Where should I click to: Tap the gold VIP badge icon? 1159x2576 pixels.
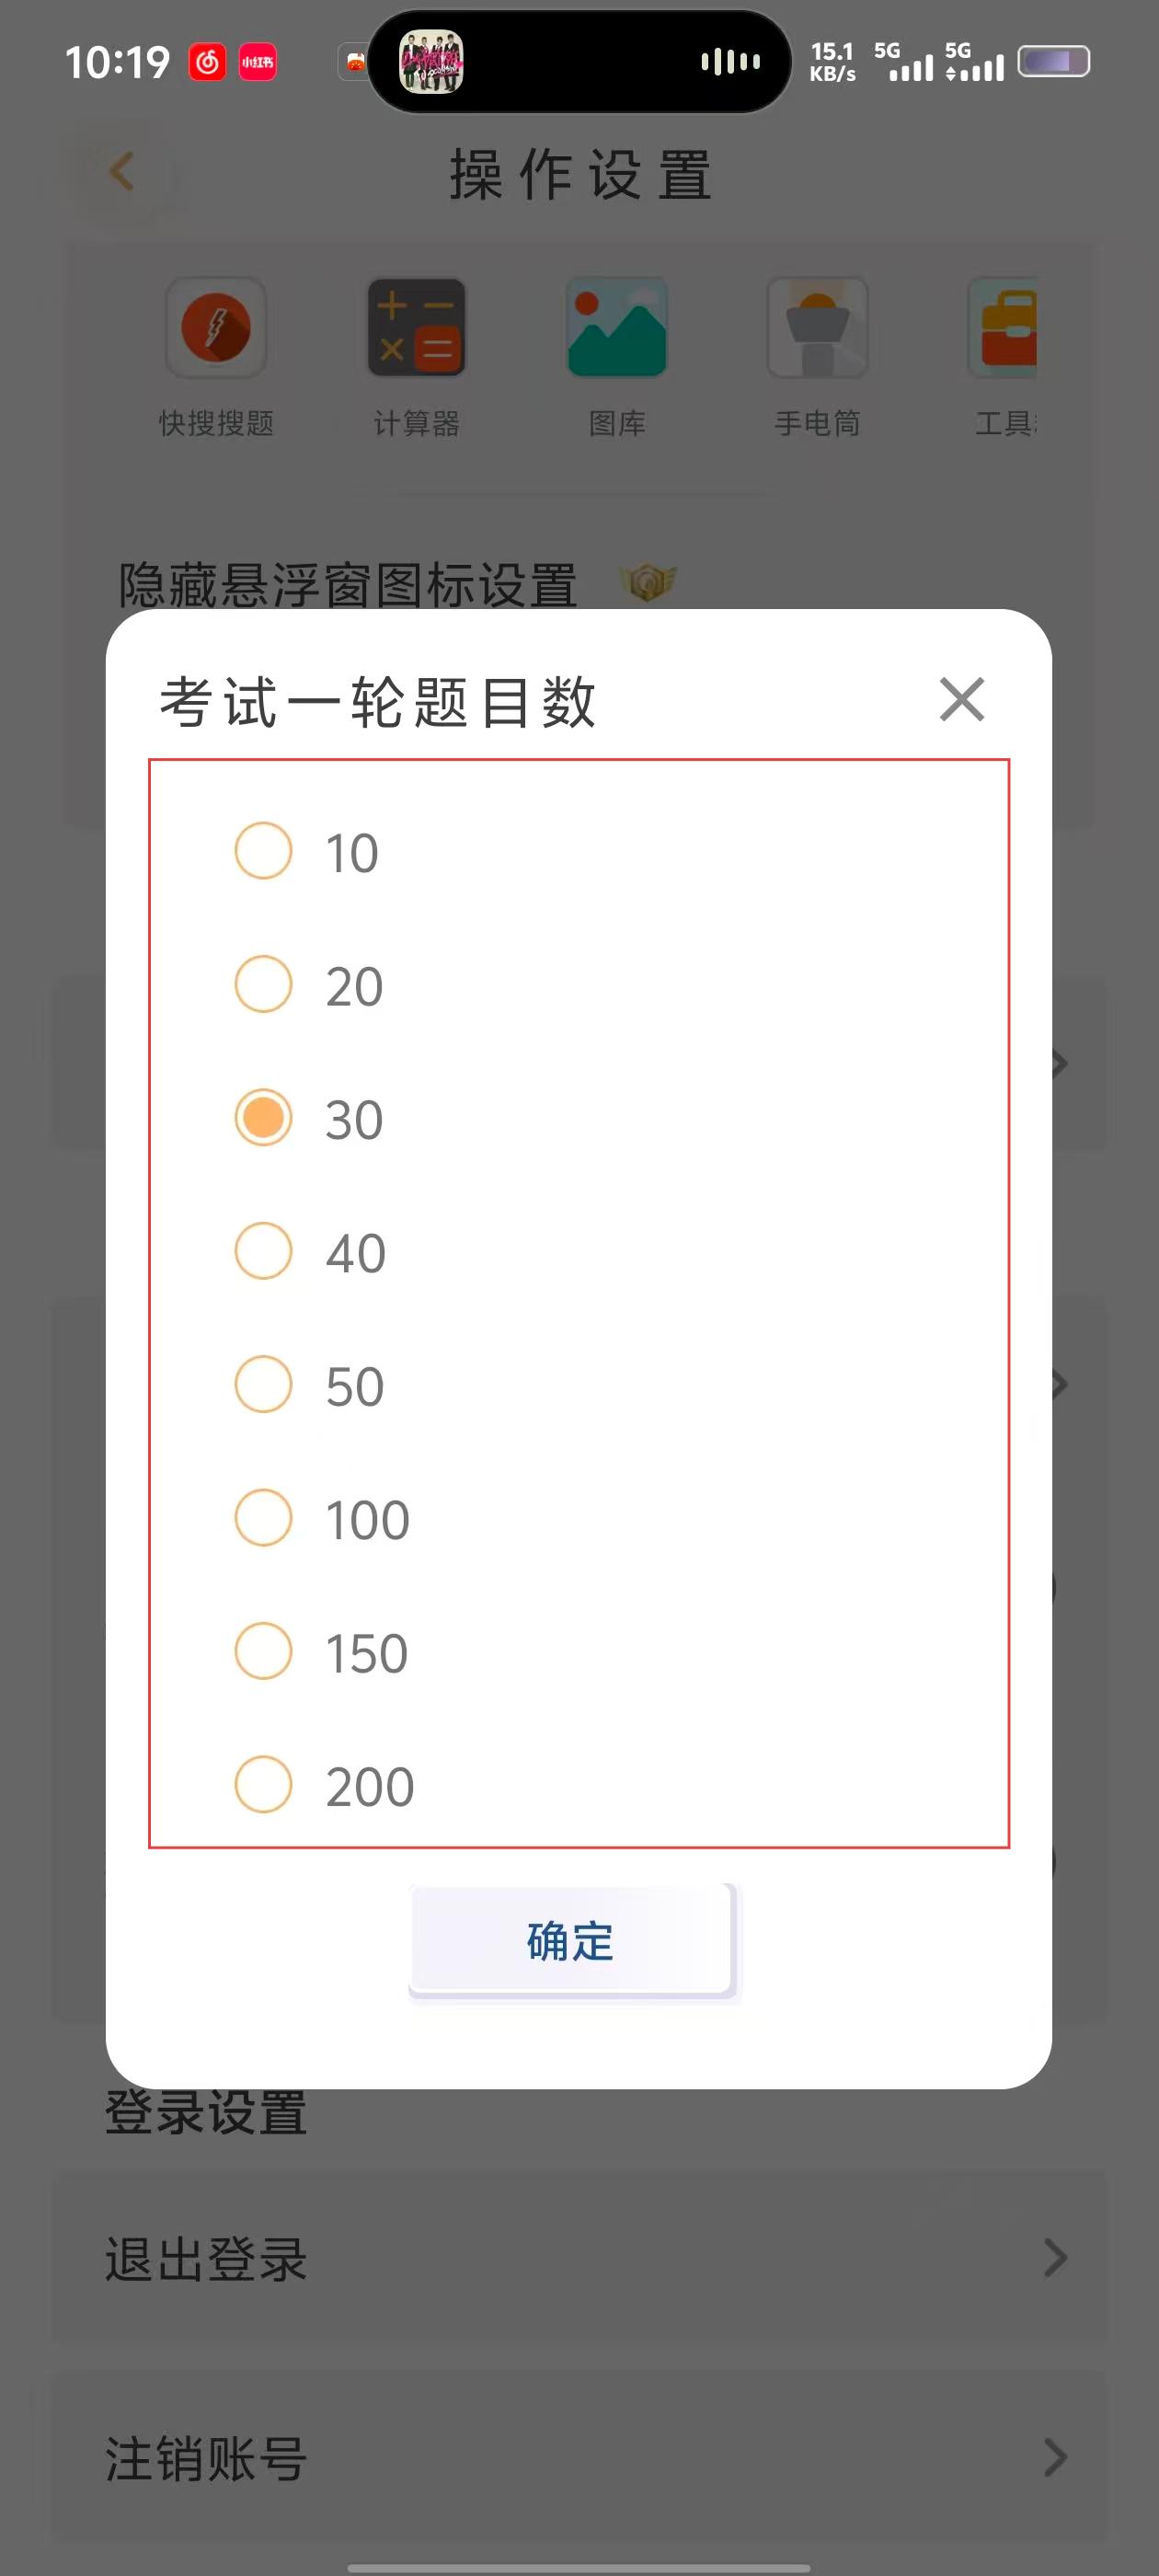coord(647,581)
